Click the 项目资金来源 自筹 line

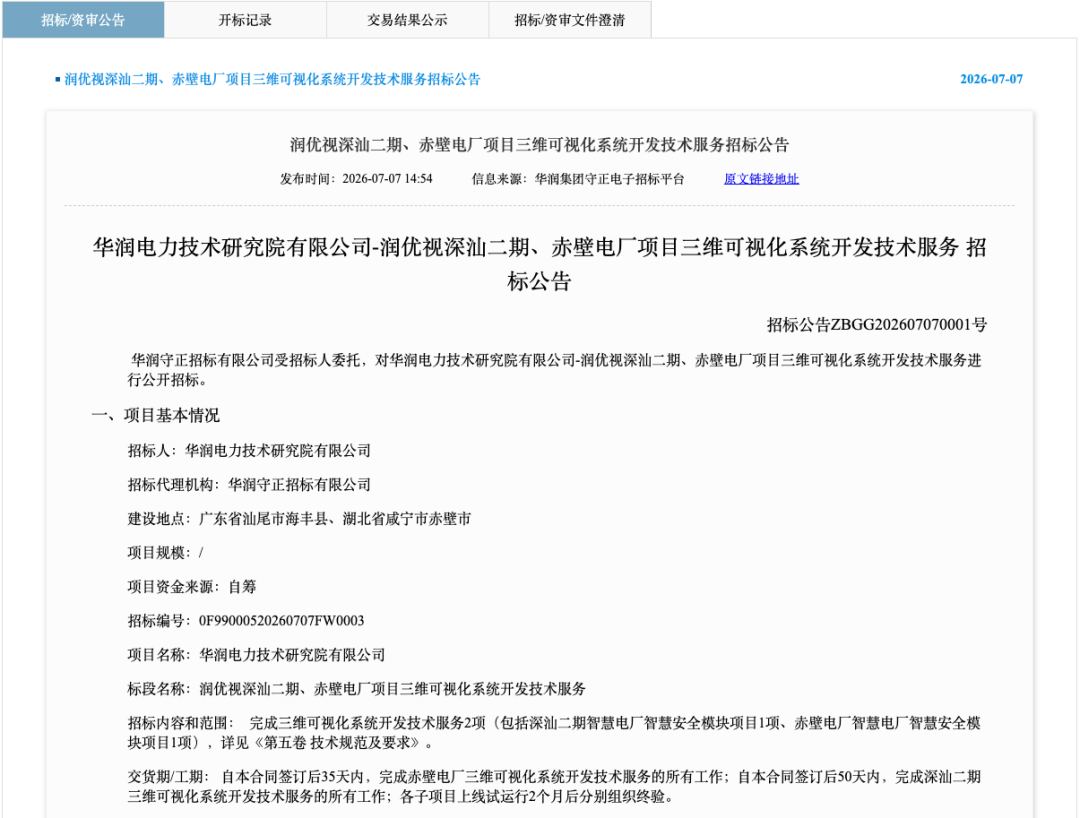pos(192,587)
